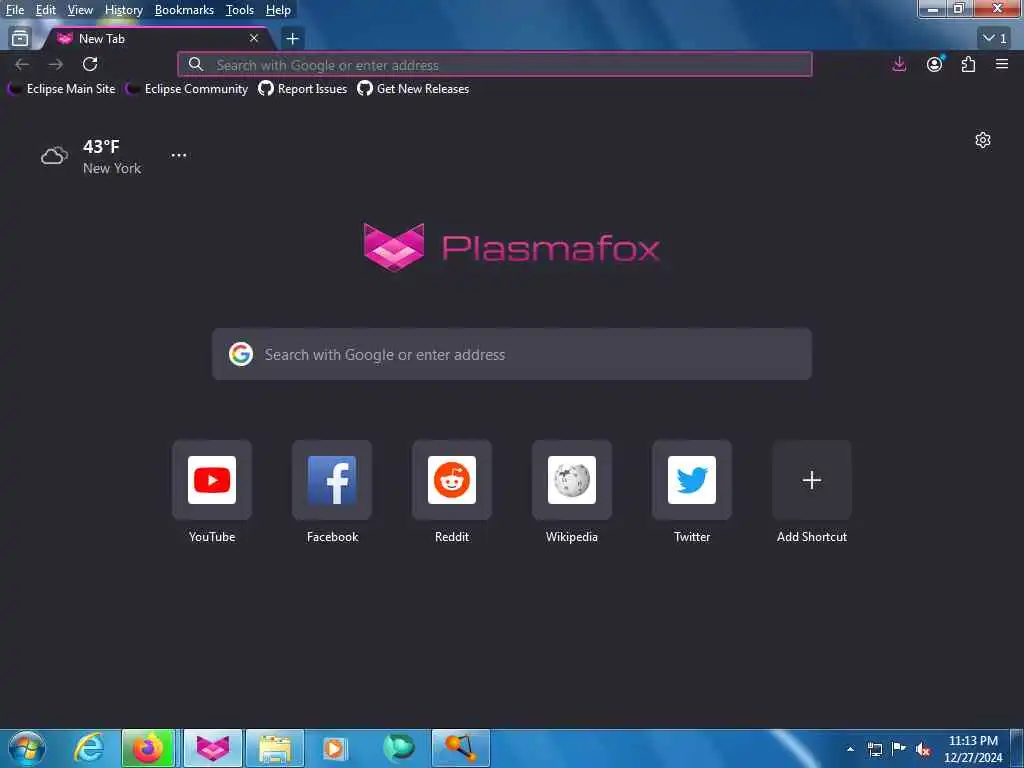Open the Help menu
Screen dimensions: 1024x768
click(278, 10)
